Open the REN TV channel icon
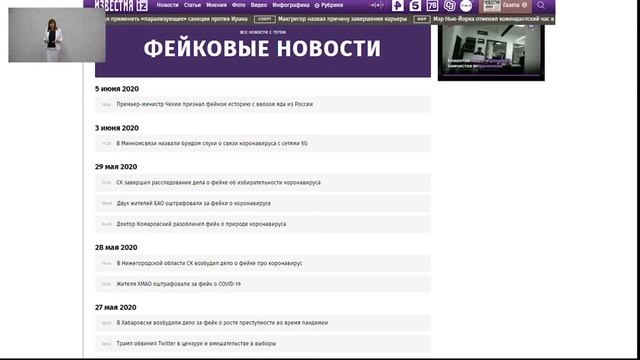640x360 pixels. pyautogui.click(x=398, y=5)
